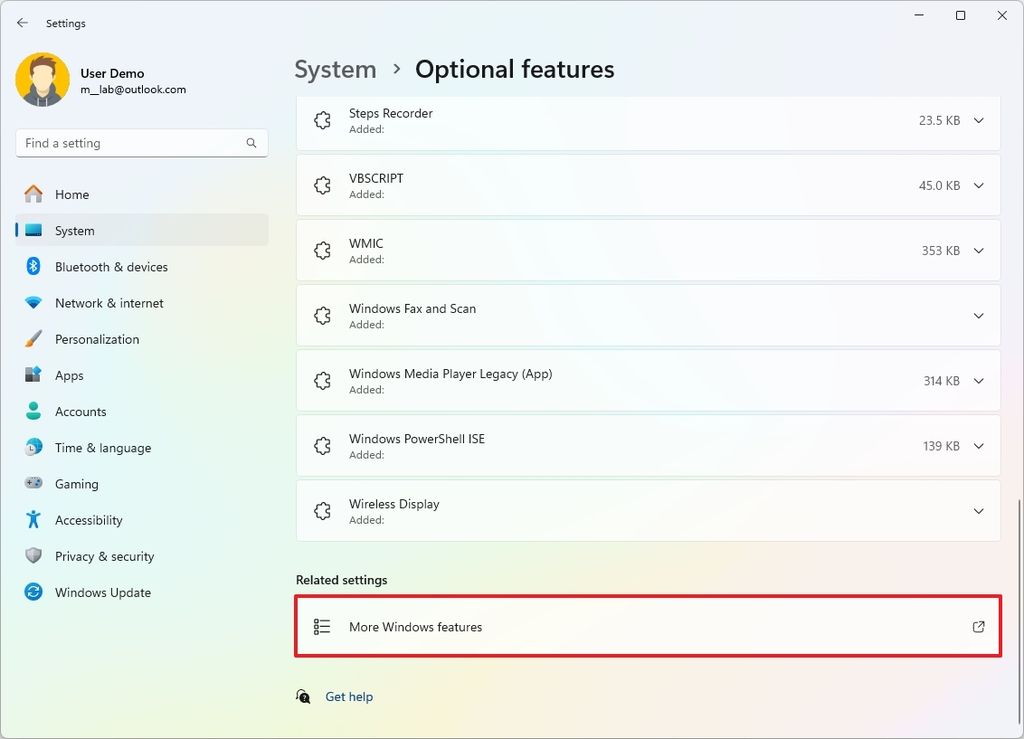Open More Windows features
This screenshot has width=1024, height=739.
pos(648,626)
